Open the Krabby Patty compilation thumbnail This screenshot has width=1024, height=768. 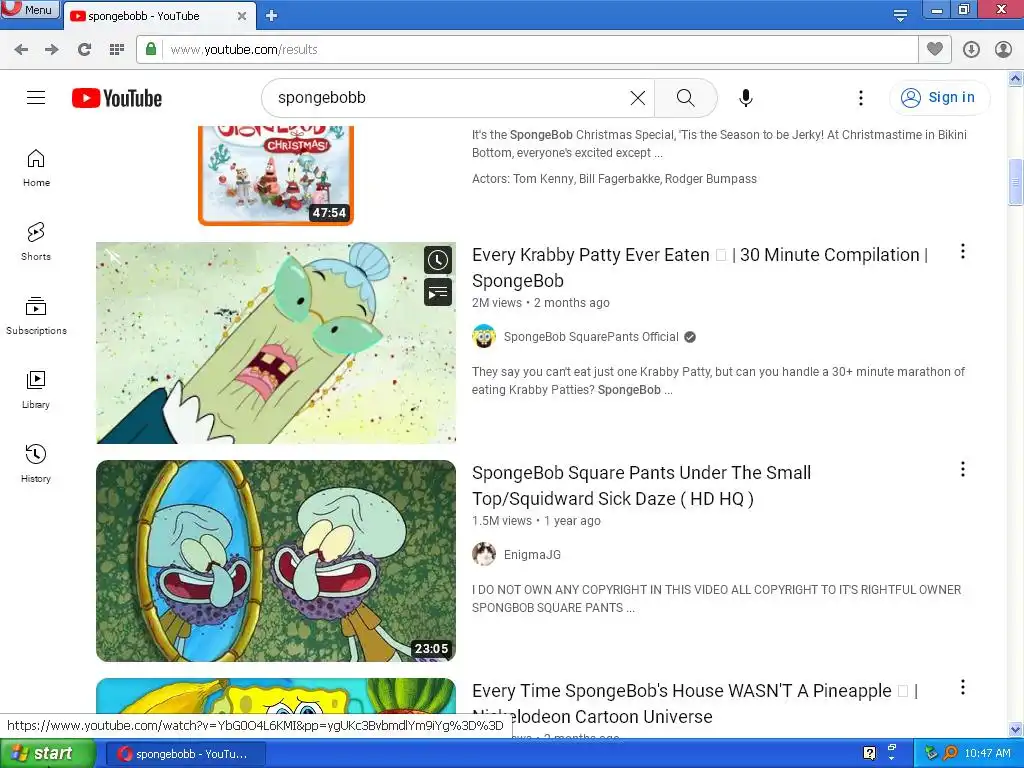pyautogui.click(x=276, y=343)
